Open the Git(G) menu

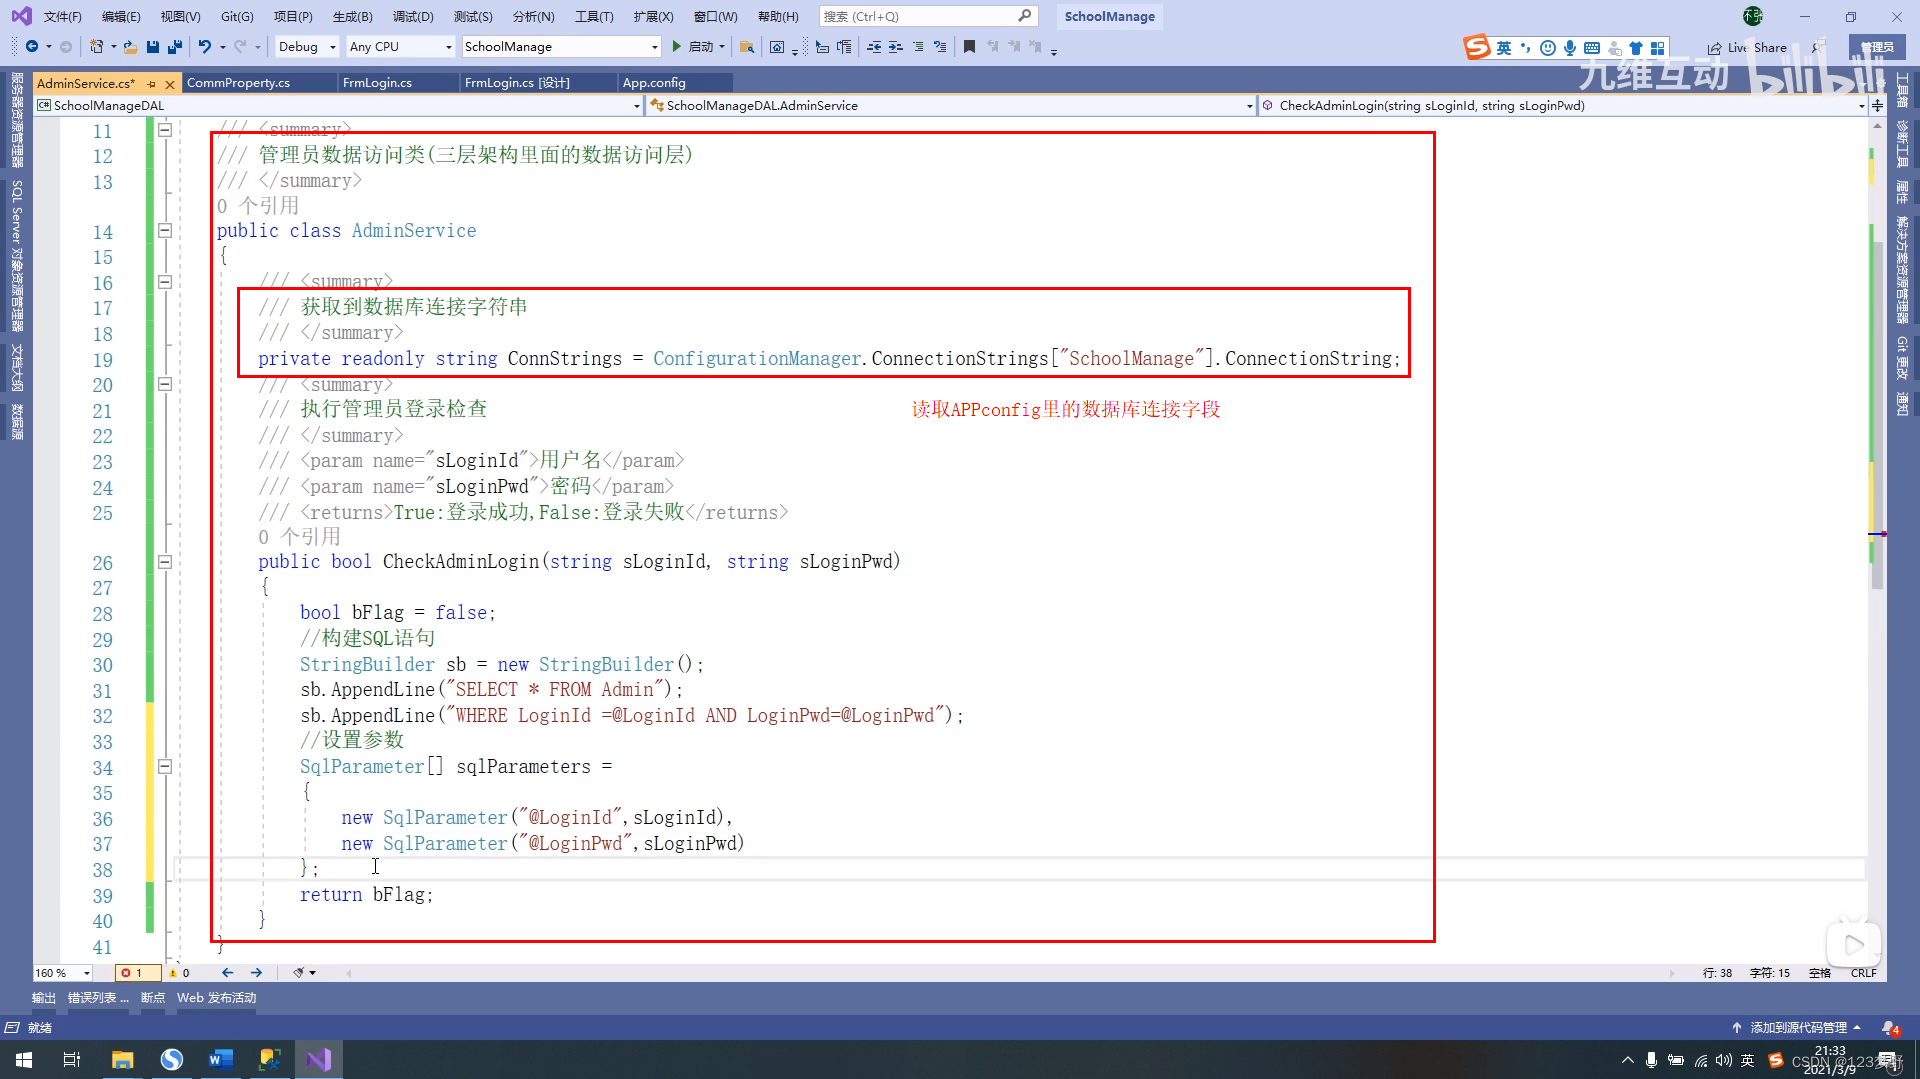237,16
